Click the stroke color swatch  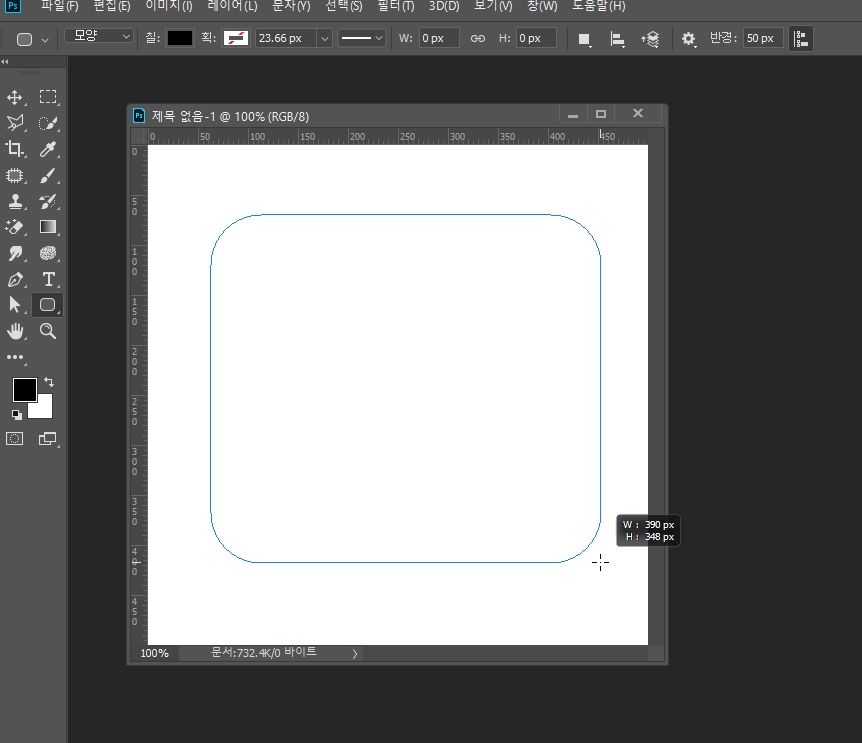tap(235, 38)
